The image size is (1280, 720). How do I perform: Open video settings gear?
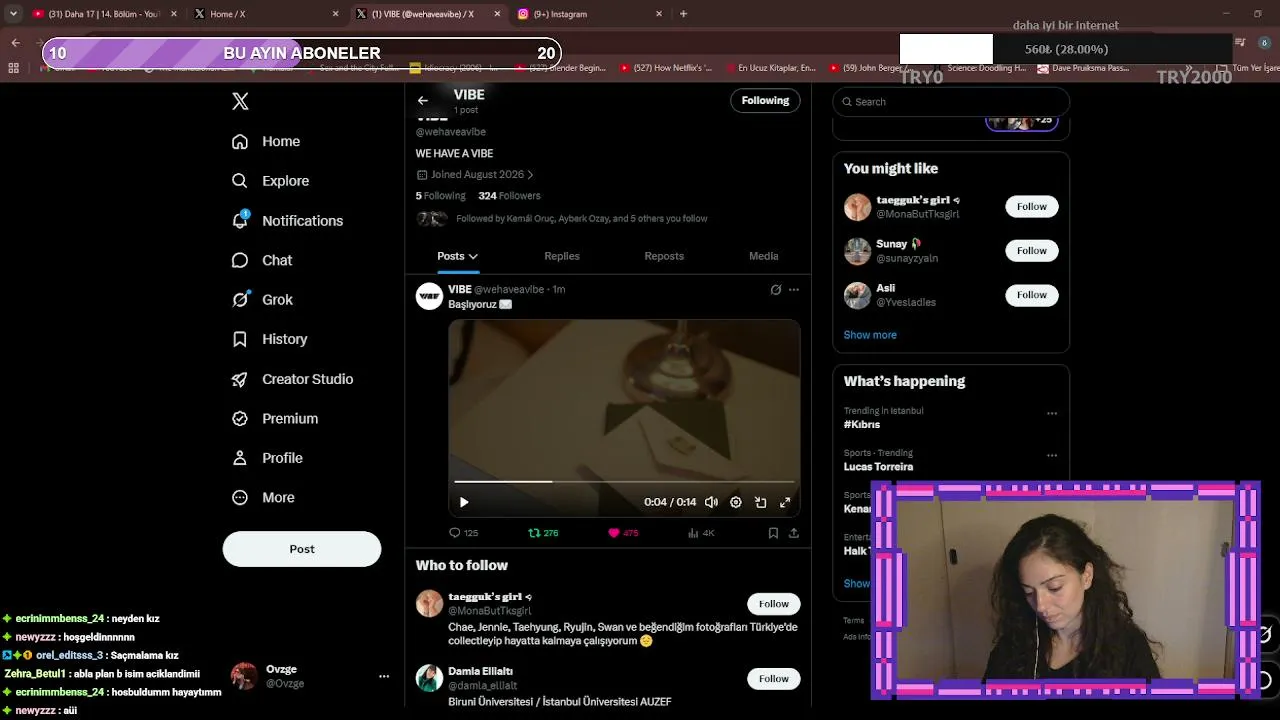(x=736, y=502)
